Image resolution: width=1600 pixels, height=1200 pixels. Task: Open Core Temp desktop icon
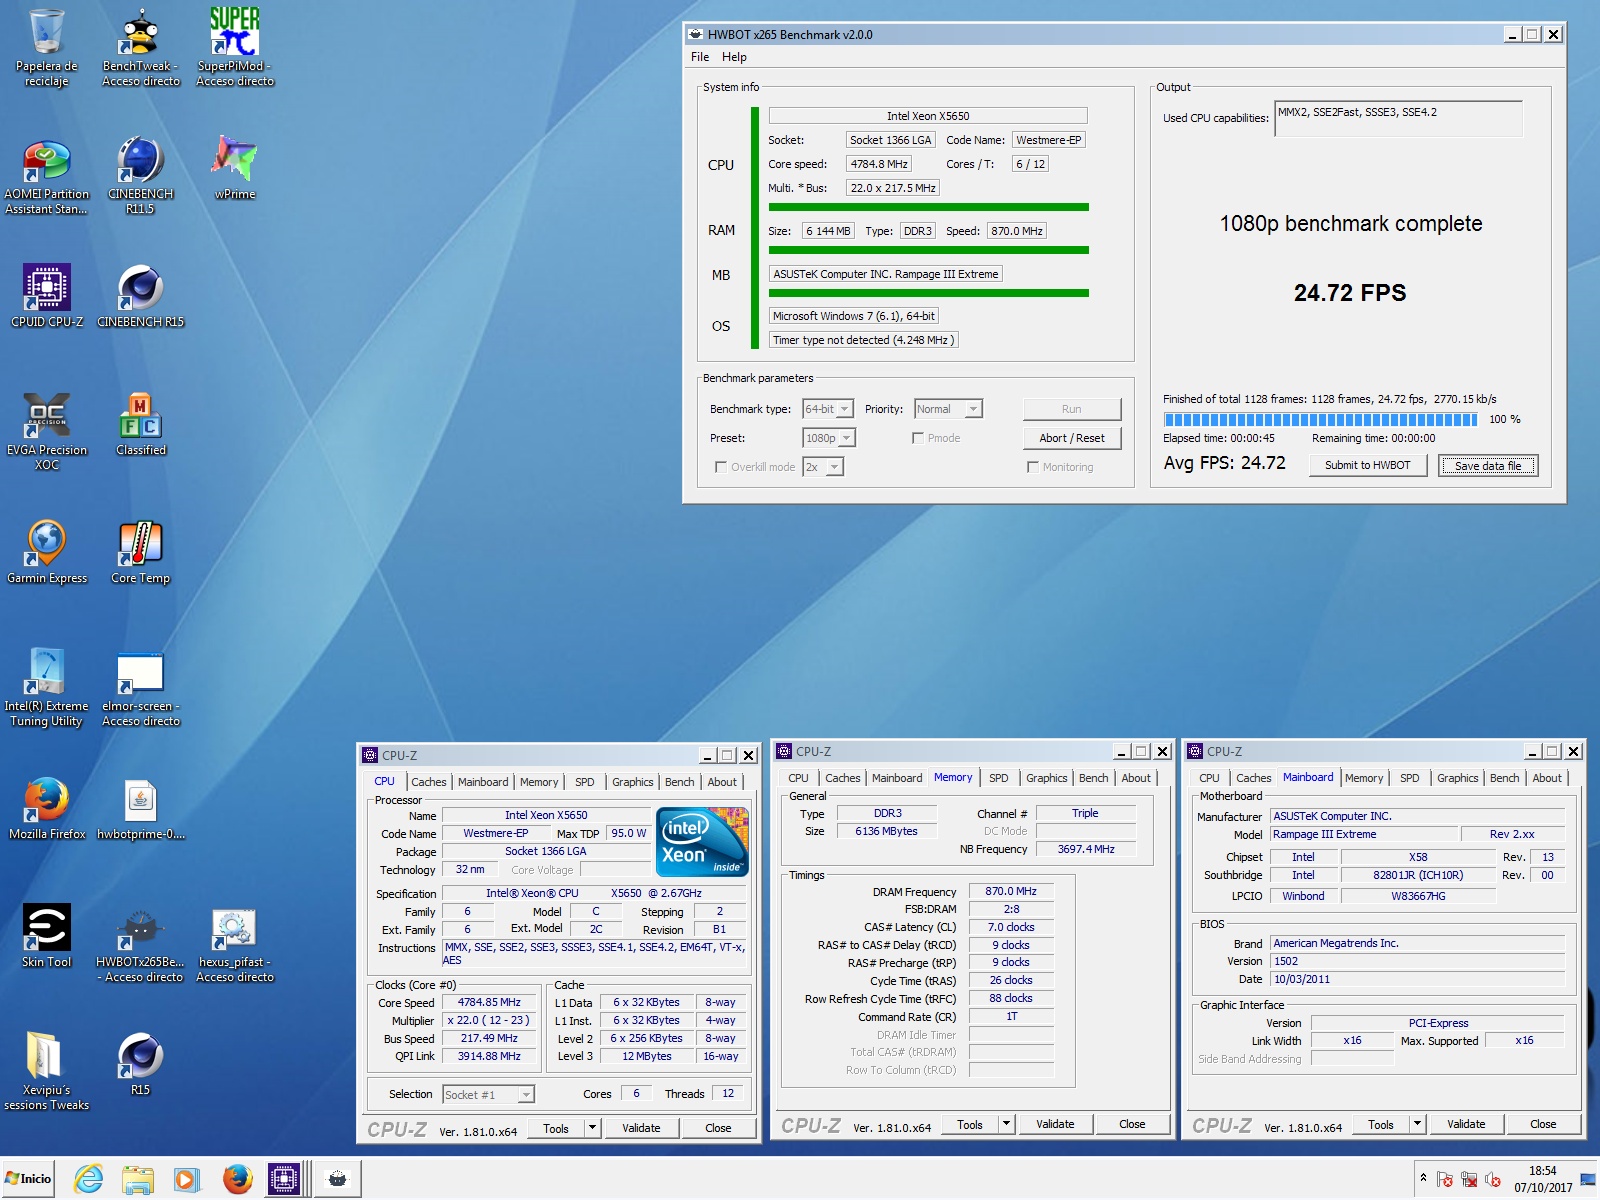[x=140, y=552]
